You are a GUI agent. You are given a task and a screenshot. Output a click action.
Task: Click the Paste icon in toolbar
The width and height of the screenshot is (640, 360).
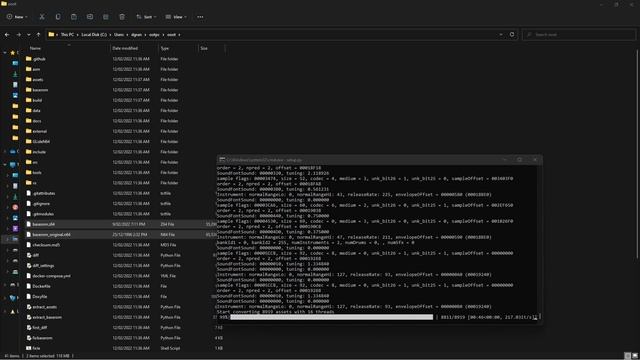tap(73, 17)
